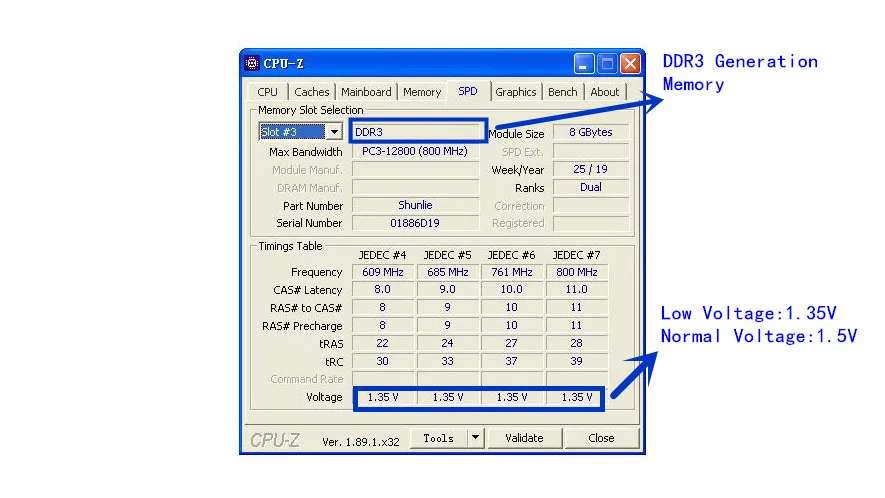Open the Slot #3 memory slot dropdown
The width and height of the screenshot is (885, 498).
point(300,132)
